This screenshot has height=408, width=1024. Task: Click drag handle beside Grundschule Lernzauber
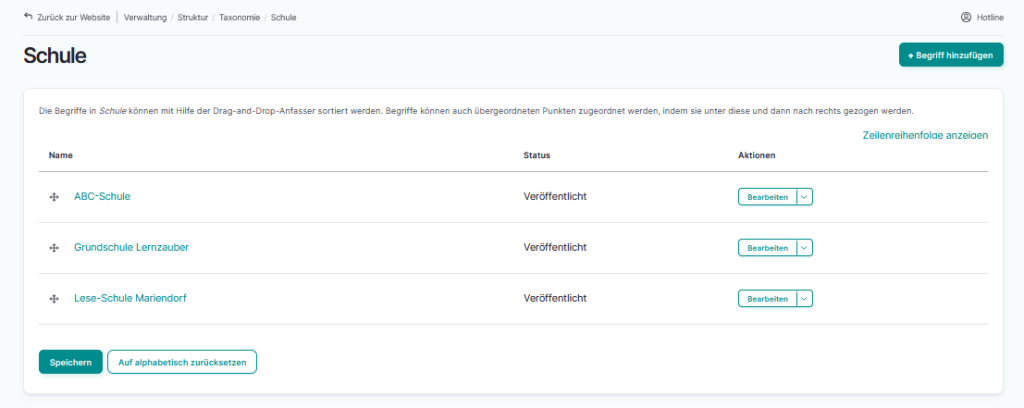(x=54, y=248)
